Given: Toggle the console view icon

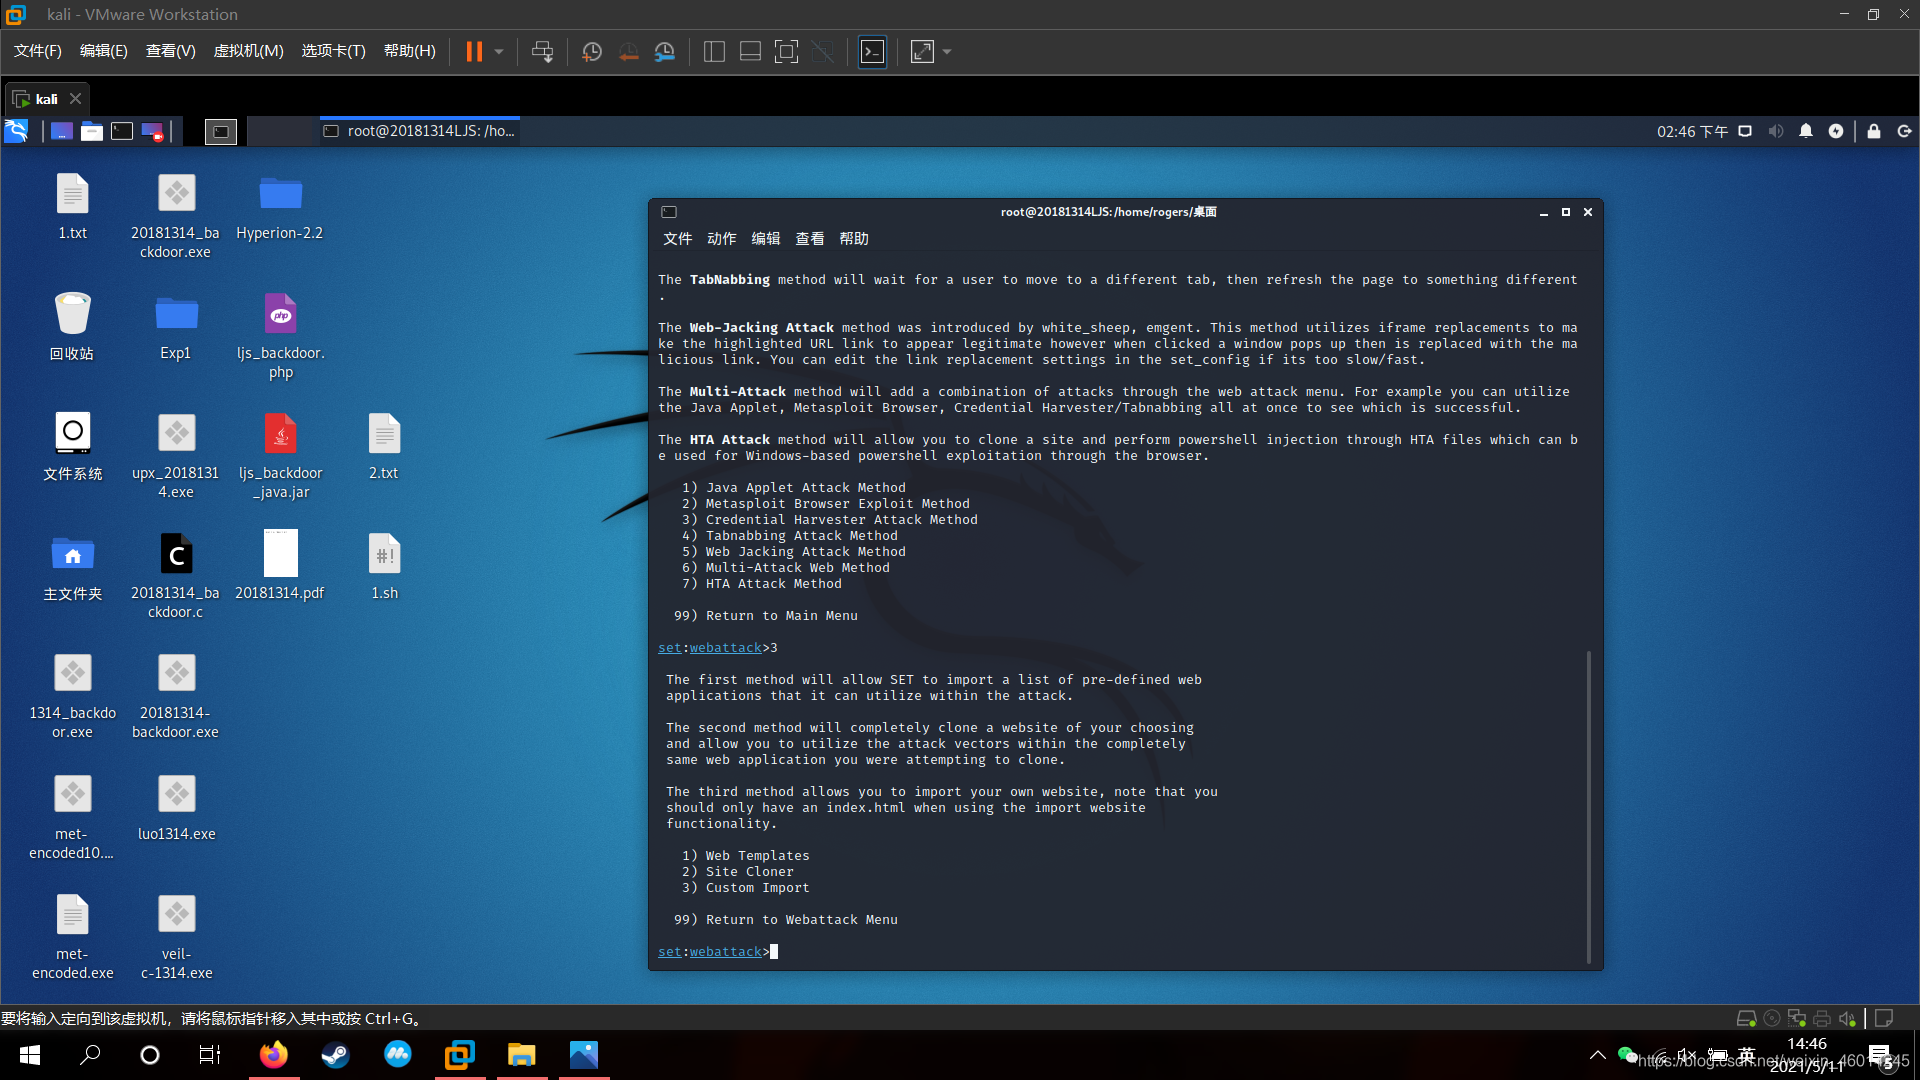Looking at the screenshot, I should (x=872, y=52).
